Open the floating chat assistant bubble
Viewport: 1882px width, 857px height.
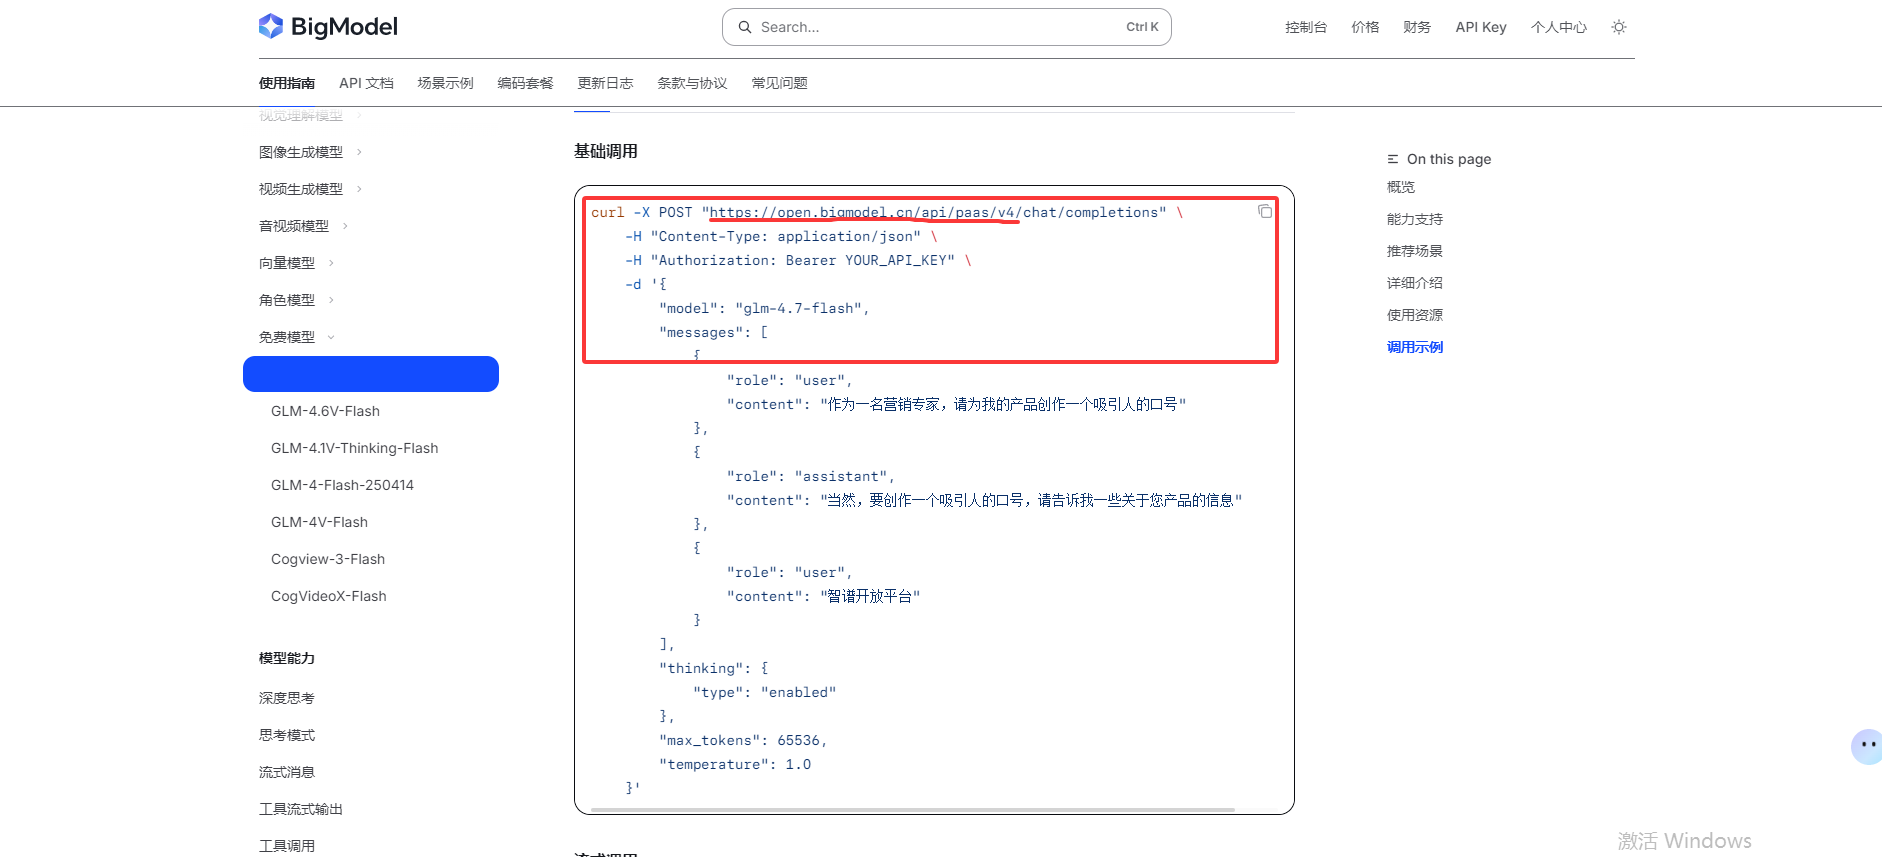1866,746
